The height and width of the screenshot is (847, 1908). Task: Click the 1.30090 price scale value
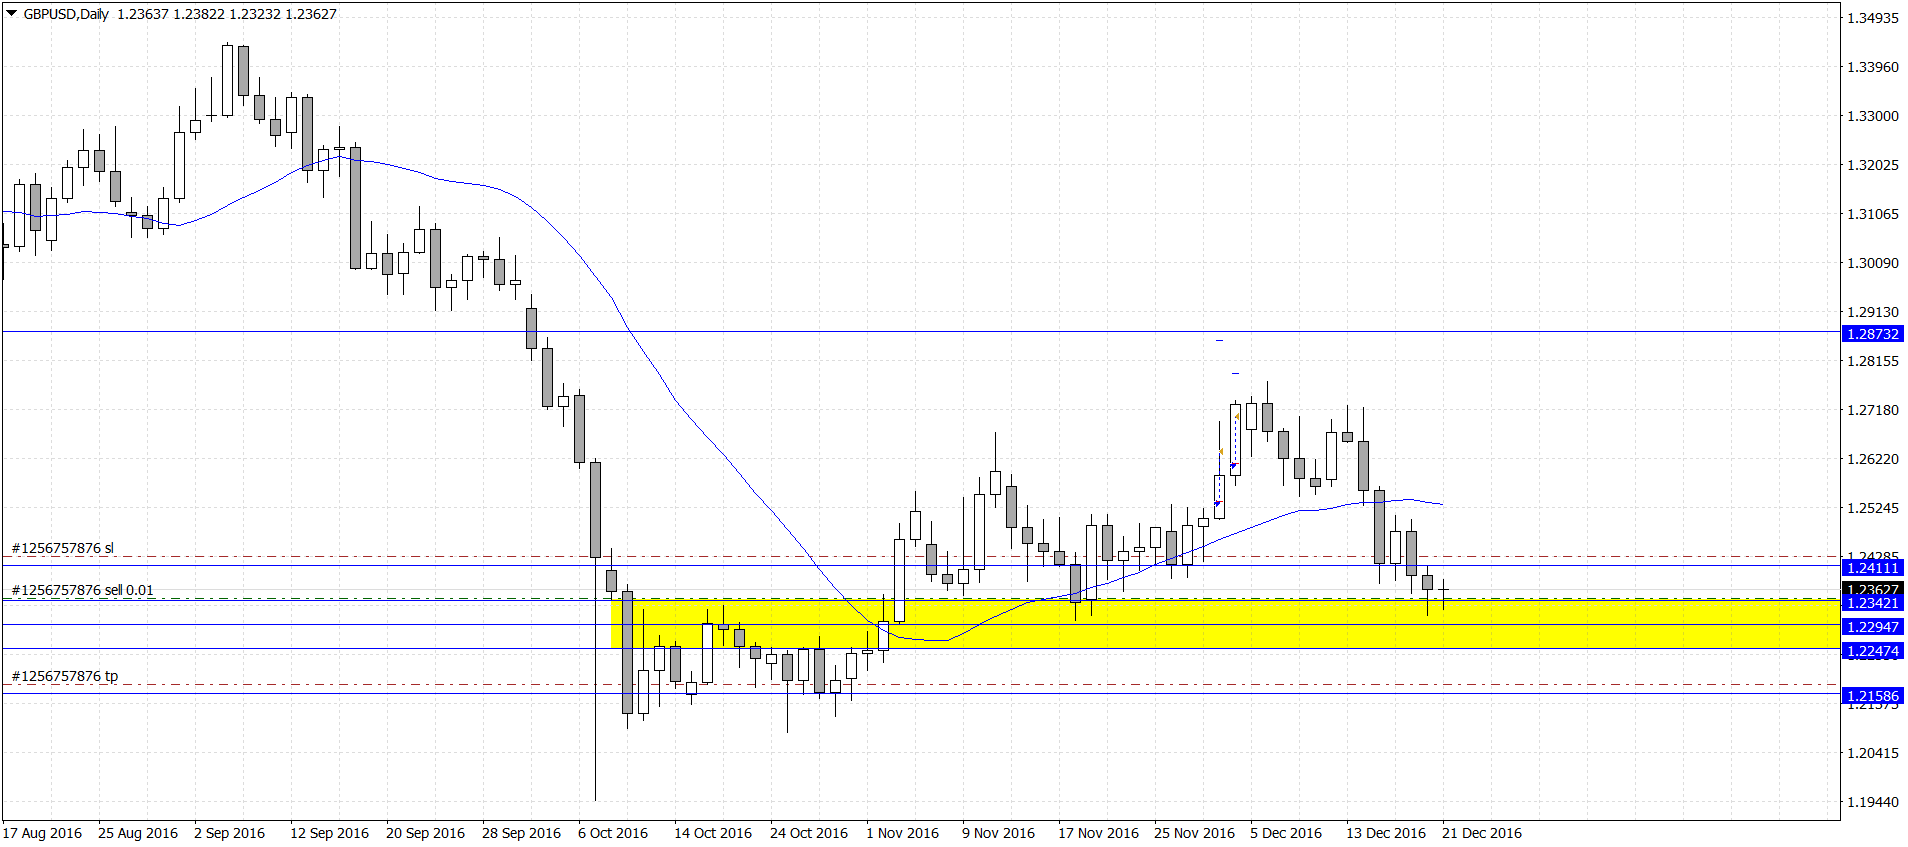tap(1873, 263)
